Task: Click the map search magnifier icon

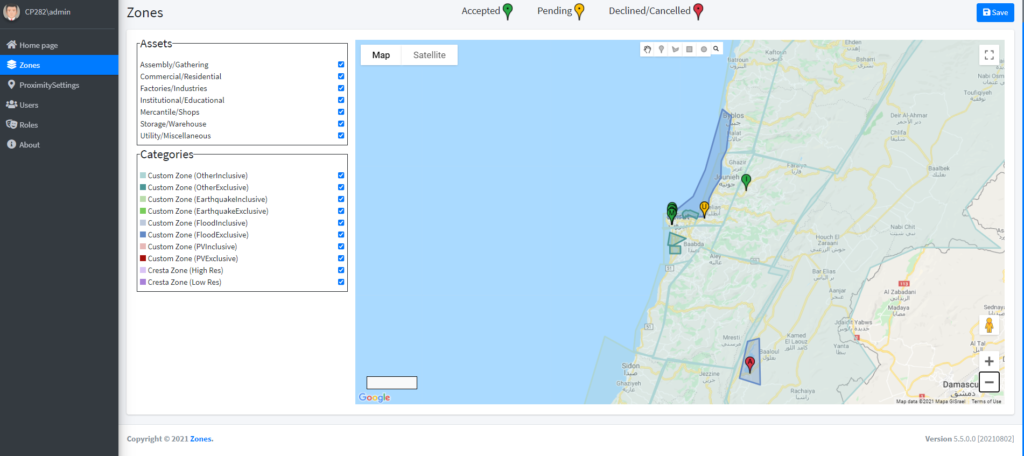Action: tap(717, 49)
